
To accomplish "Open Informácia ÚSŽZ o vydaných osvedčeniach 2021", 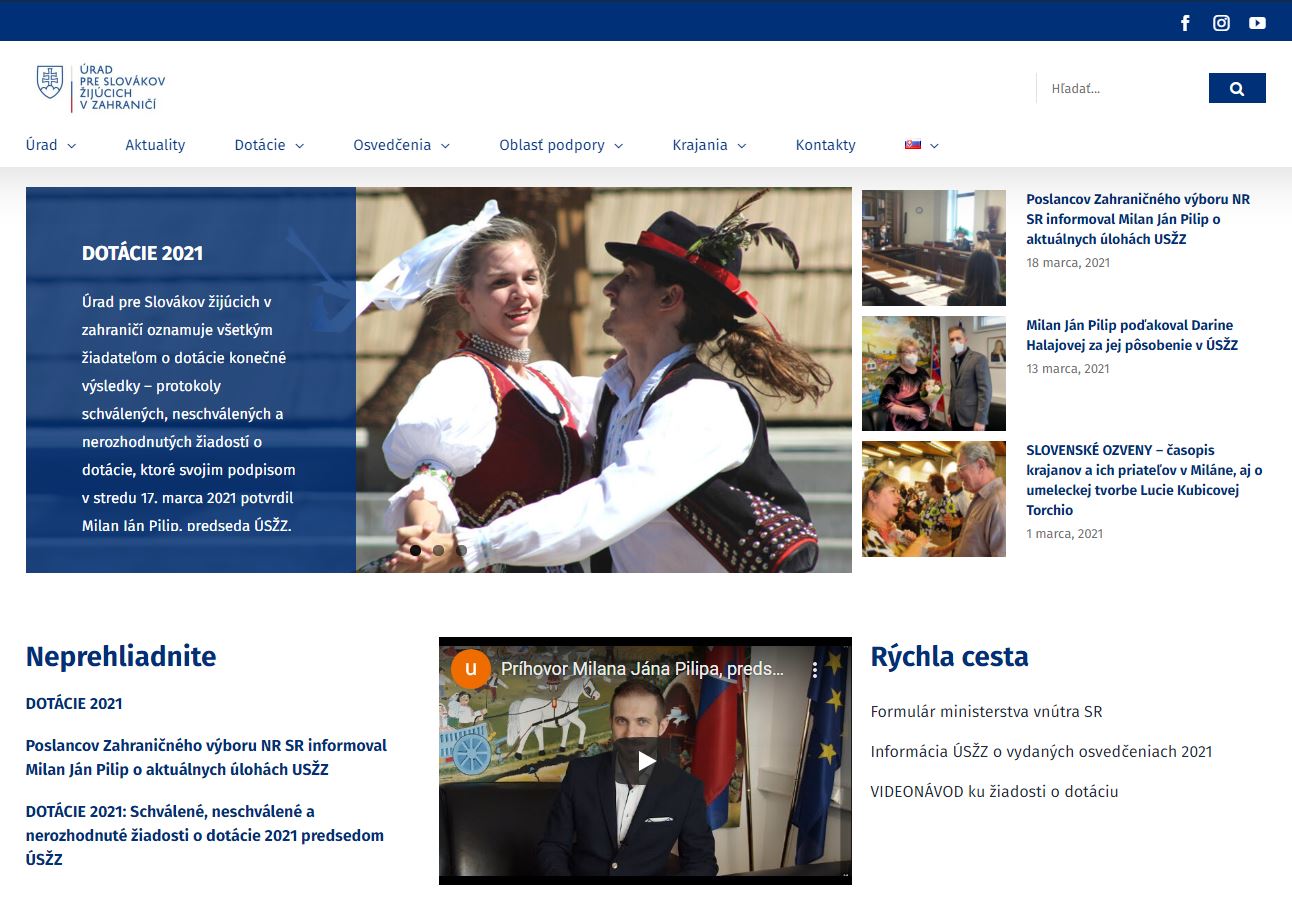I will (x=1041, y=752).
